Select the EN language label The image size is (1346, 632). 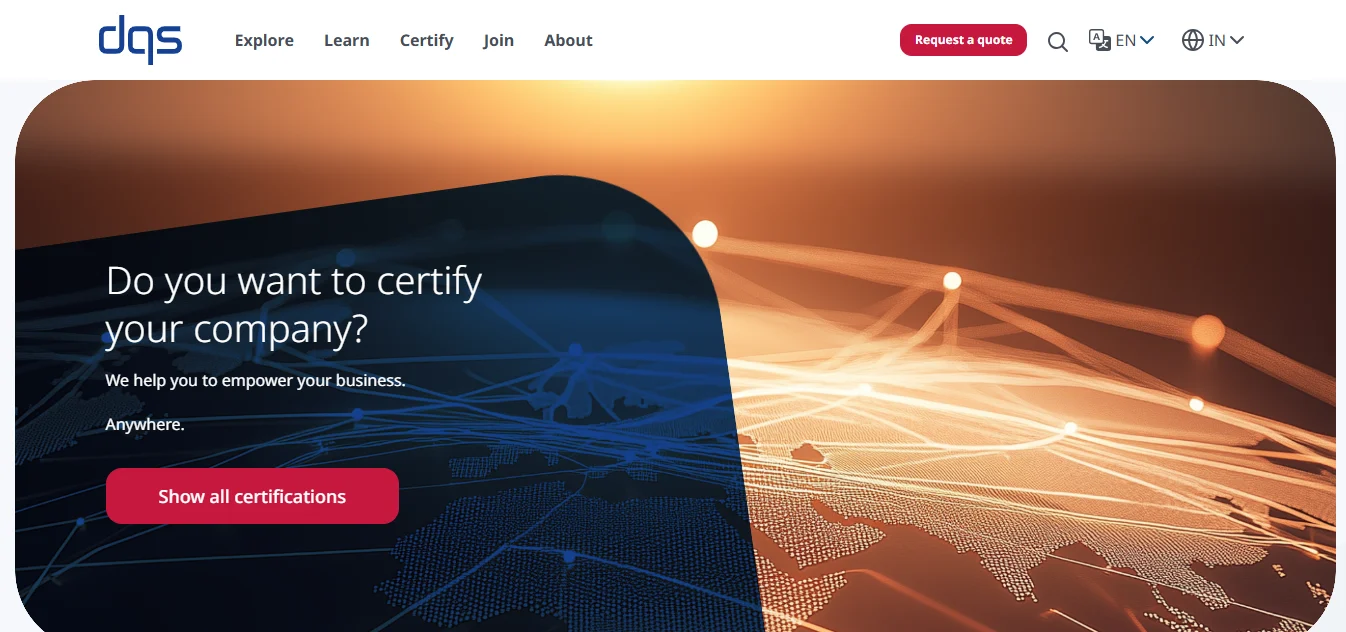(1125, 40)
